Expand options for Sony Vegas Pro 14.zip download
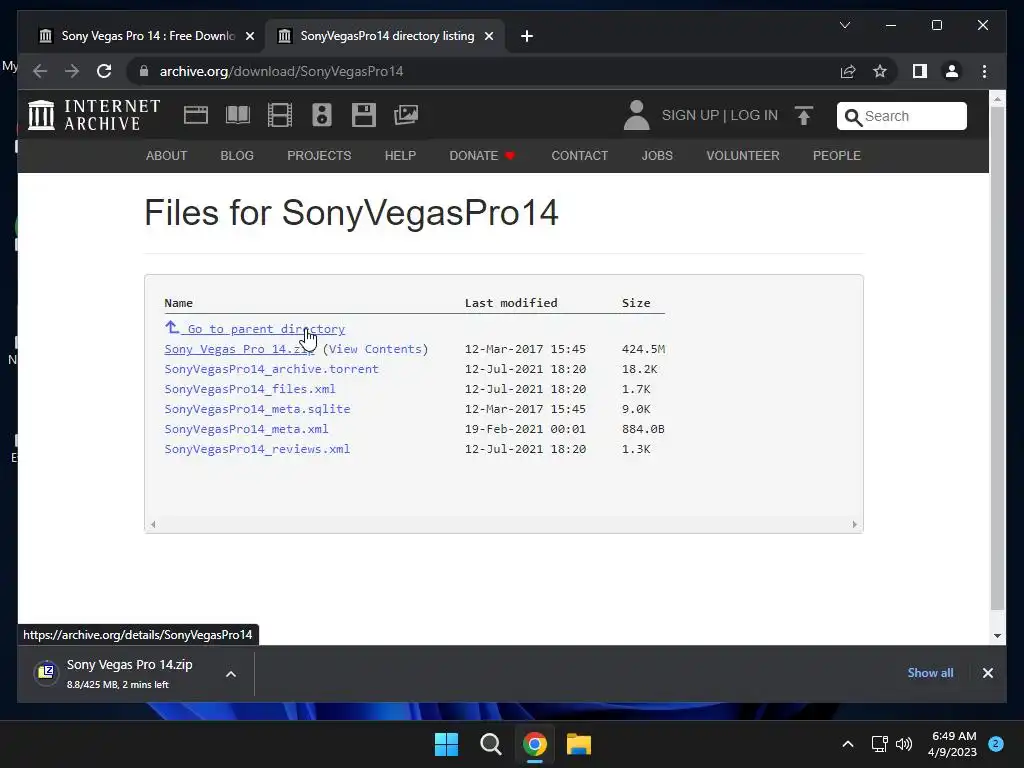 231,674
